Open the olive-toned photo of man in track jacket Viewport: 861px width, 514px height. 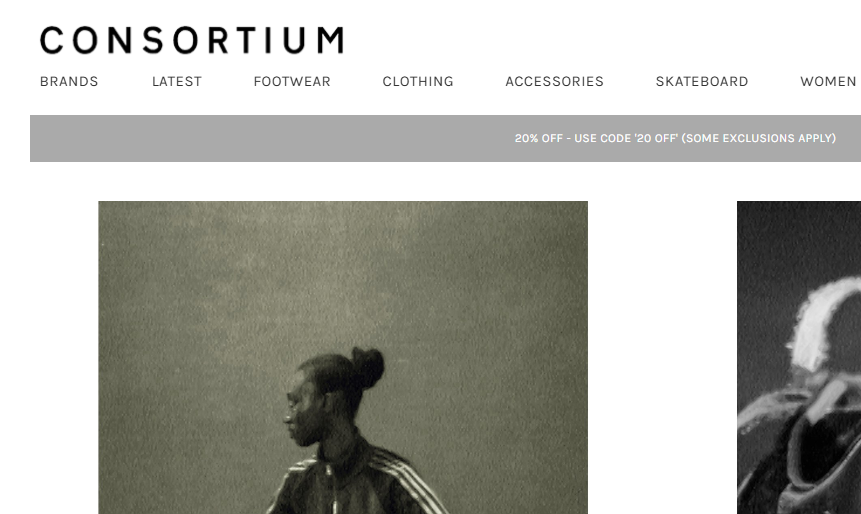(x=343, y=357)
